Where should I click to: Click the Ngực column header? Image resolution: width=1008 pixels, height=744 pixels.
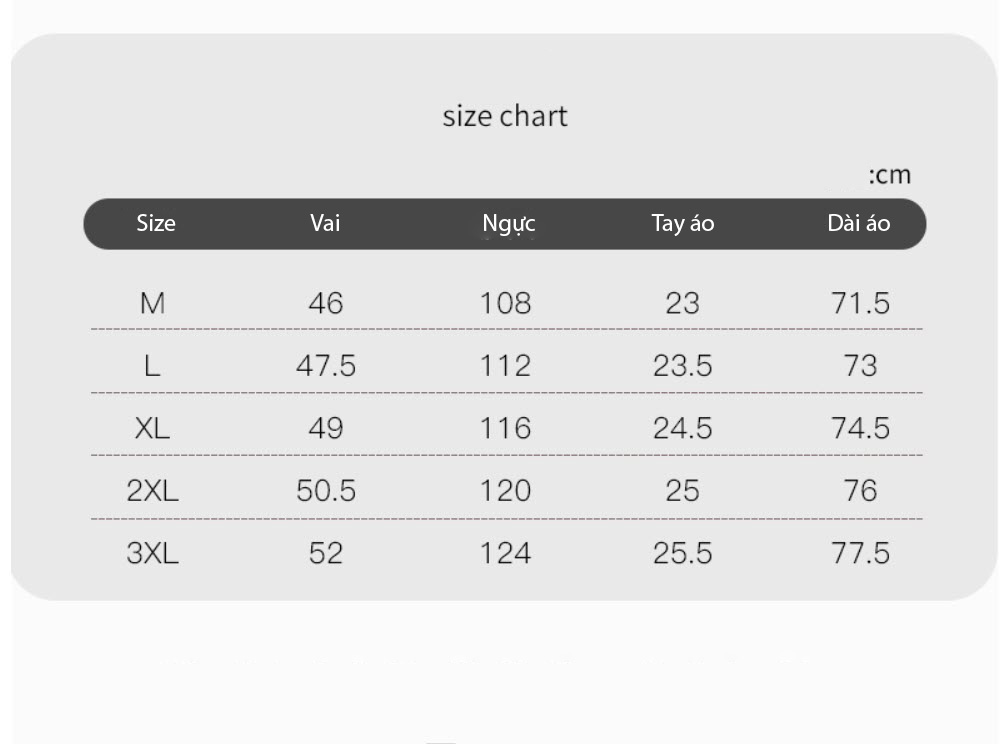(508, 224)
